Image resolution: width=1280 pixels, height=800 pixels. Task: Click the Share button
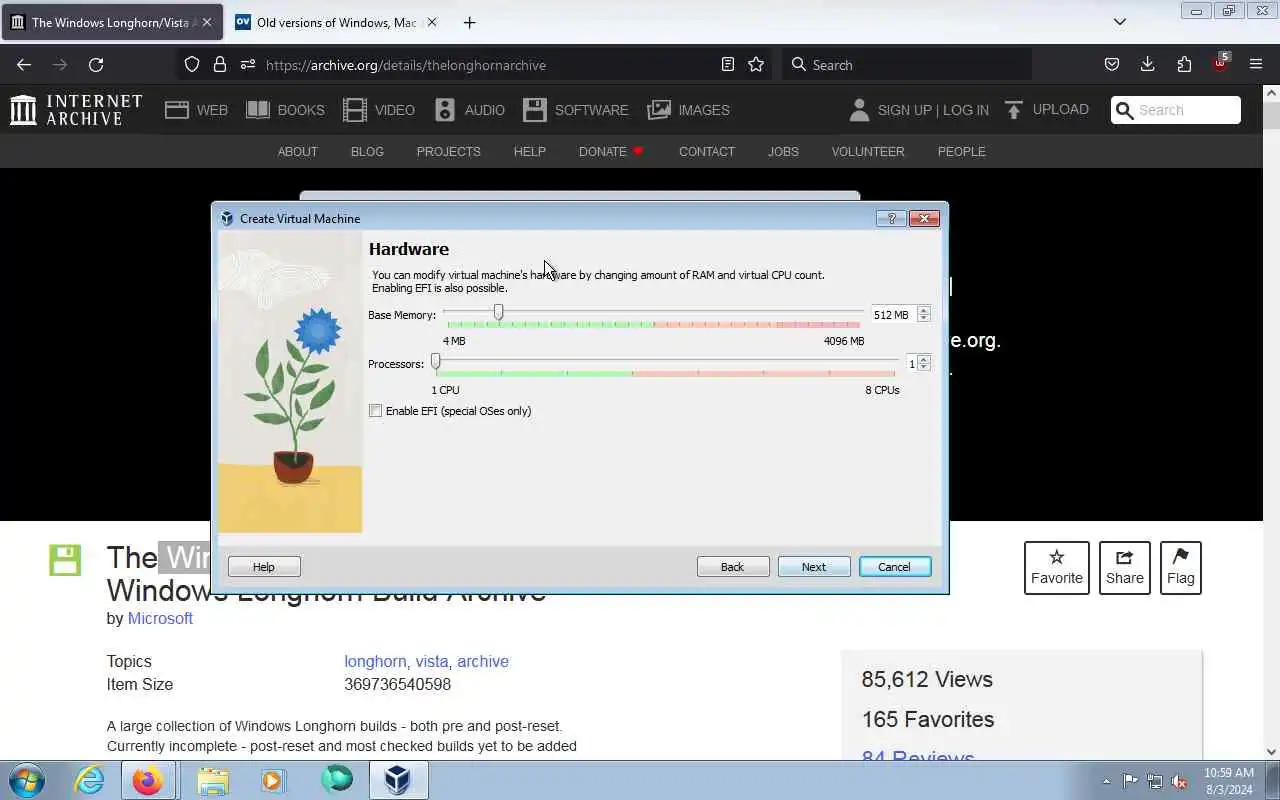pyautogui.click(x=1125, y=568)
